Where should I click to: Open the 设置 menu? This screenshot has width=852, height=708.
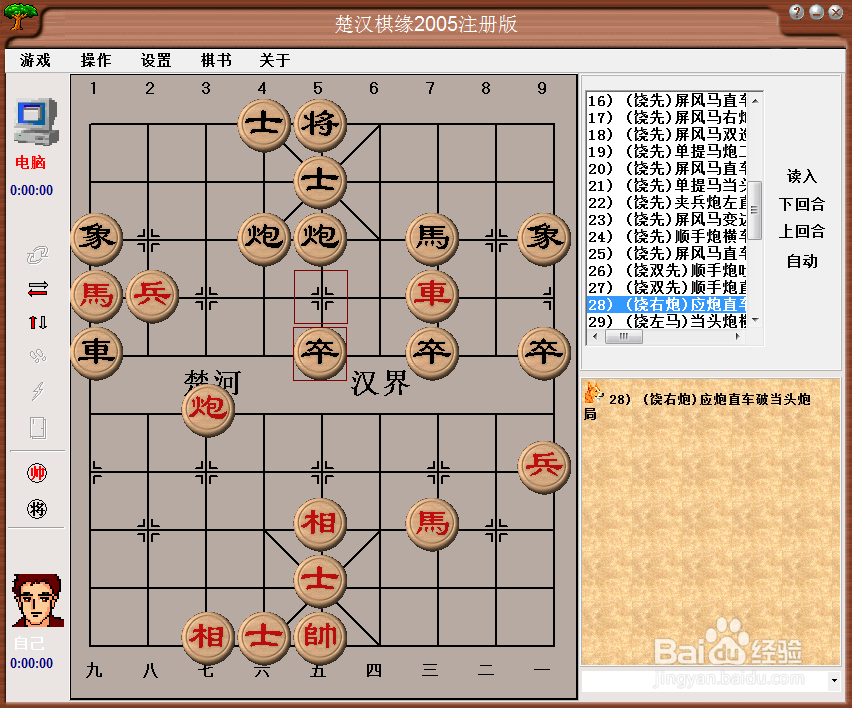point(156,60)
